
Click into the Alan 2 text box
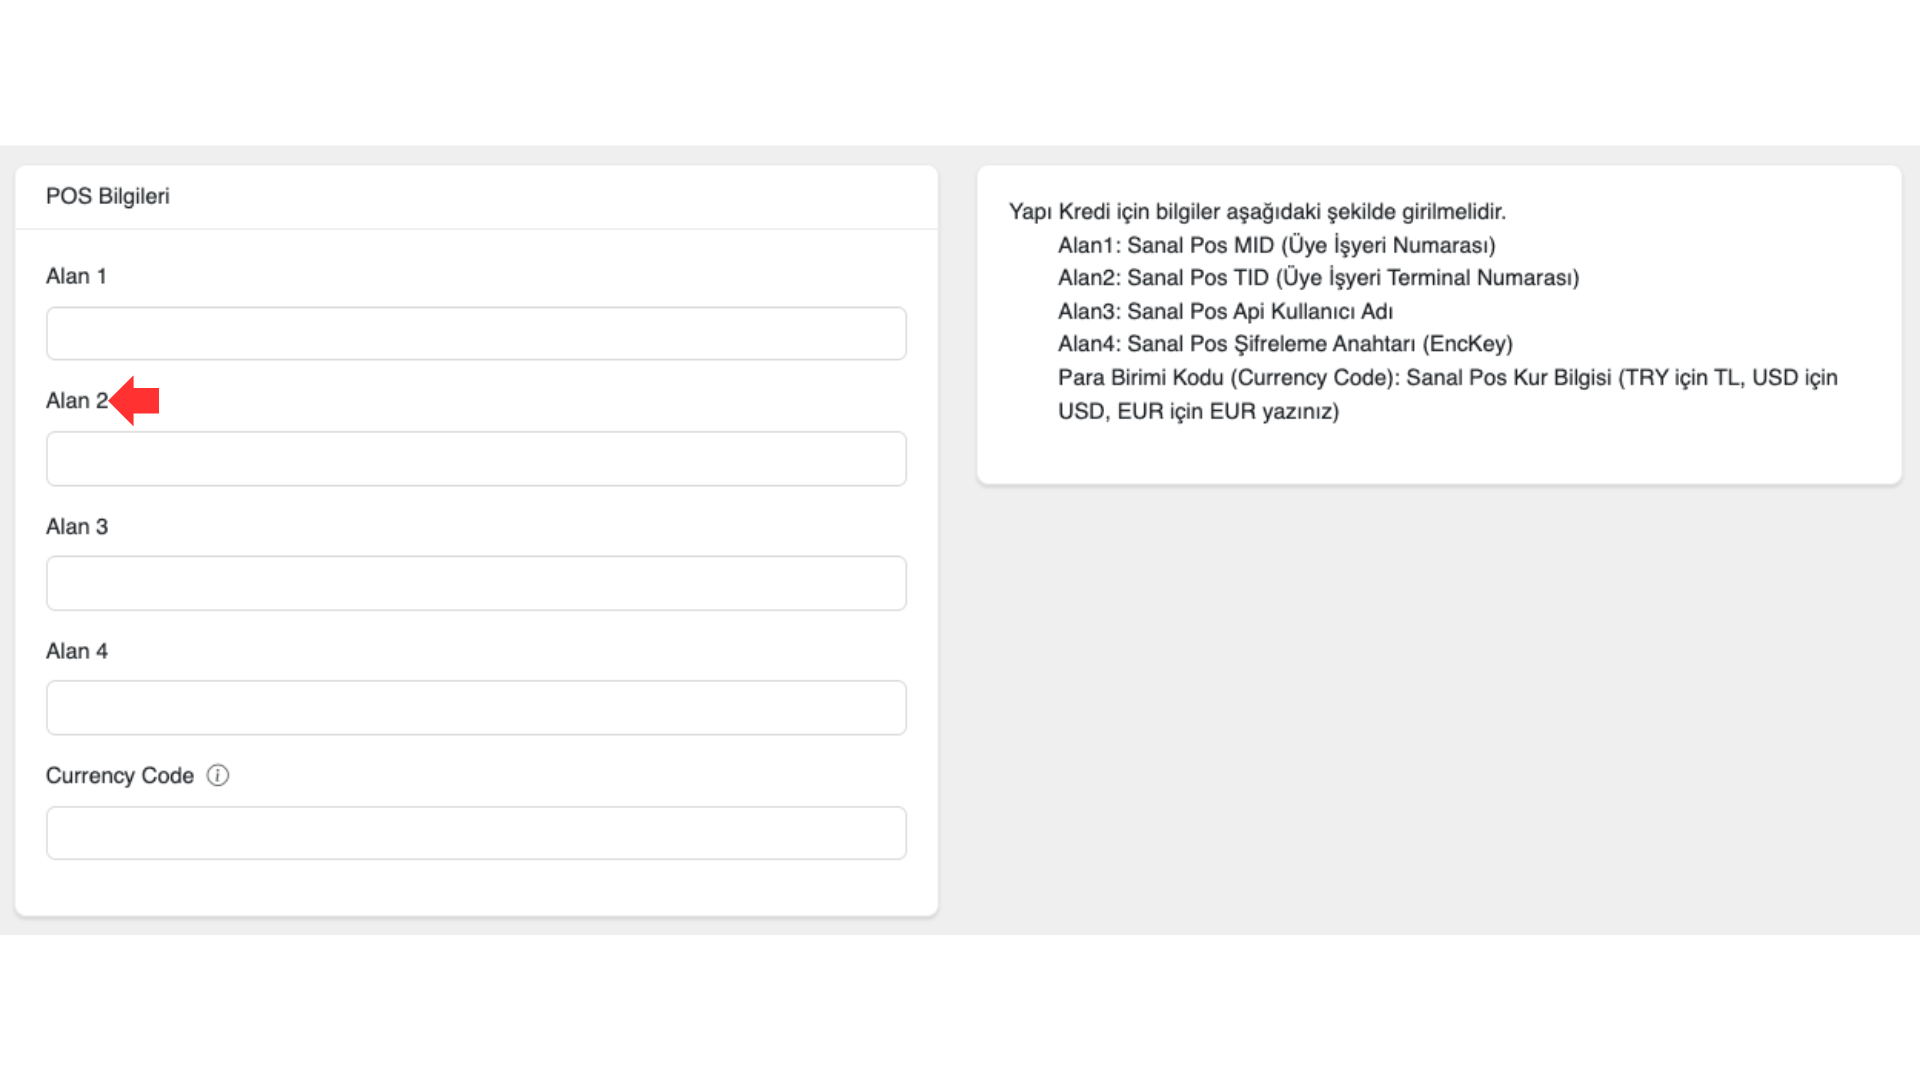point(476,459)
